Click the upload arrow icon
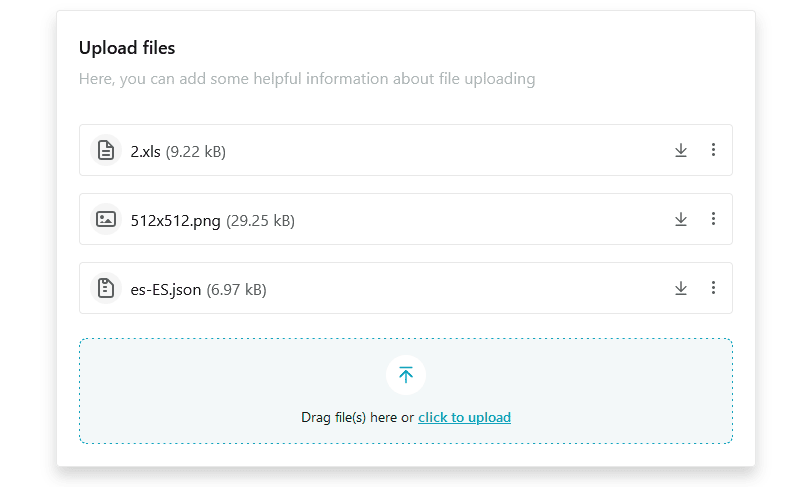 (406, 375)
